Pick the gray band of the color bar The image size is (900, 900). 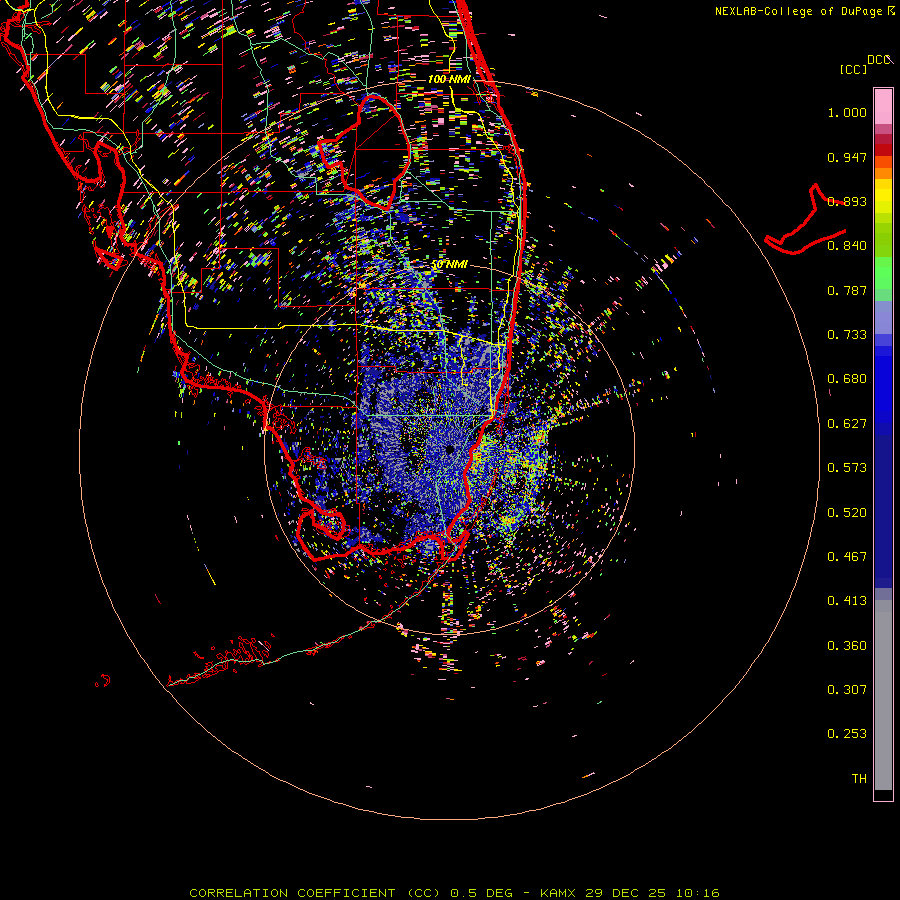pos(883,695)
